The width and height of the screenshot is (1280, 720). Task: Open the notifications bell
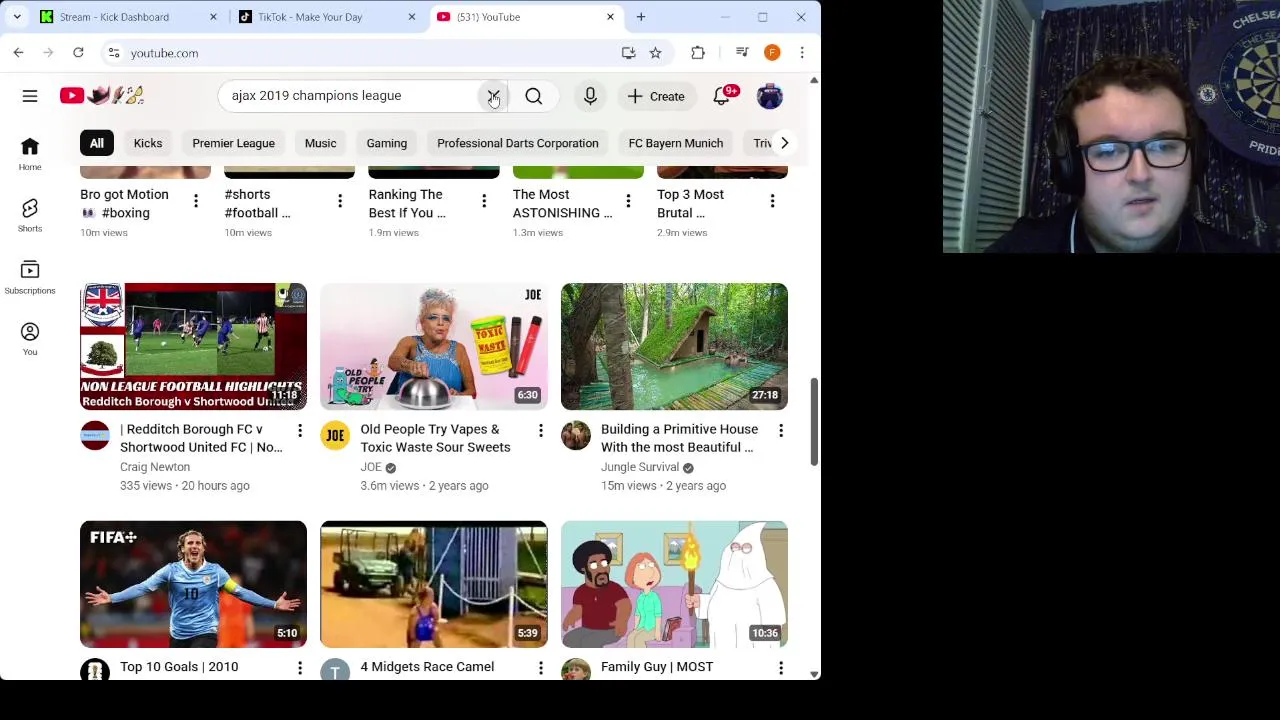point(721,96)
